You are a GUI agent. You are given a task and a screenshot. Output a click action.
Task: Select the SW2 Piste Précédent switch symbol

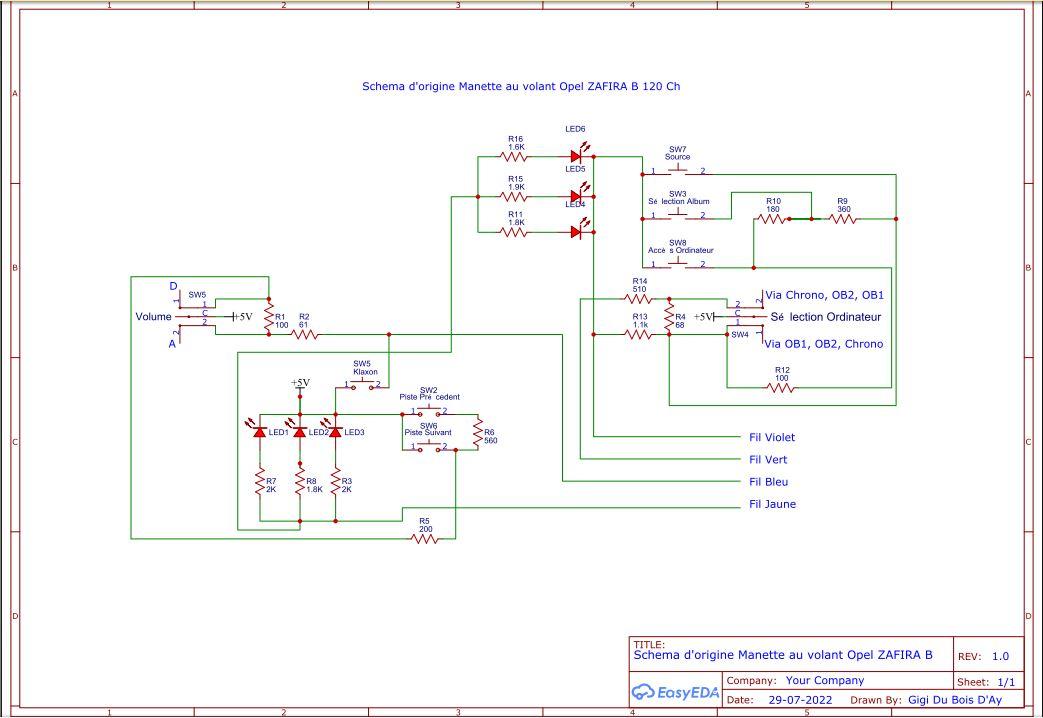[429, 411]
